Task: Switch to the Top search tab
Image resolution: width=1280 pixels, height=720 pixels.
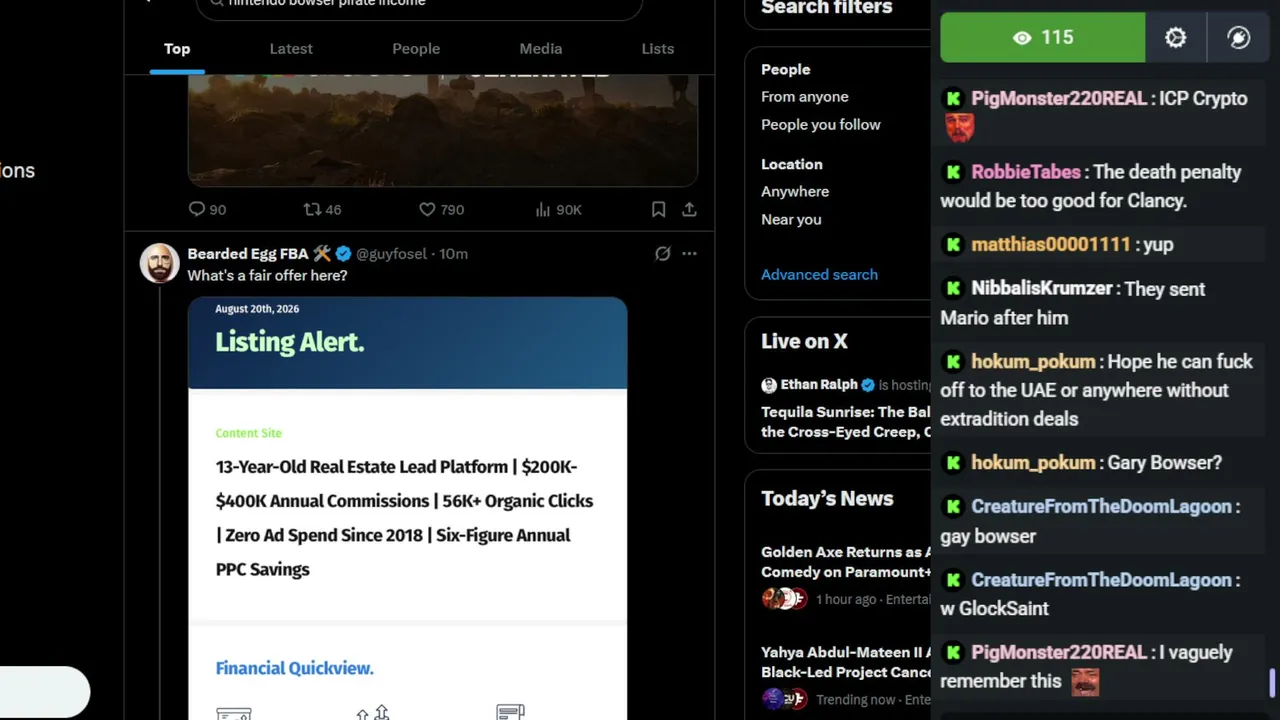Action: click(177, 49)
